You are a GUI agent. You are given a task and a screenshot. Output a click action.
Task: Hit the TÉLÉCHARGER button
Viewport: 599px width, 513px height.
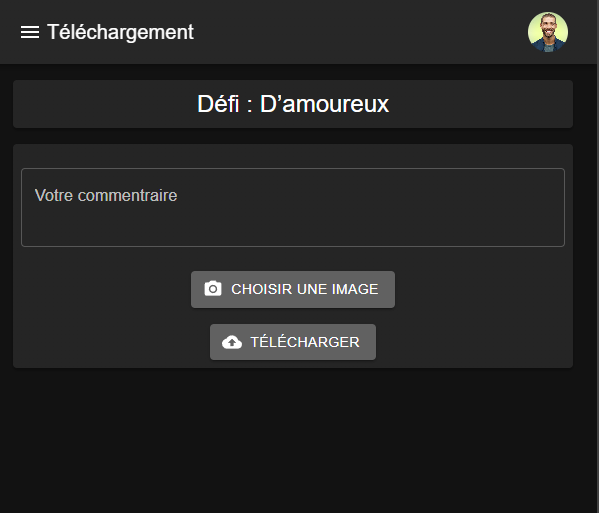click(293, 342)
